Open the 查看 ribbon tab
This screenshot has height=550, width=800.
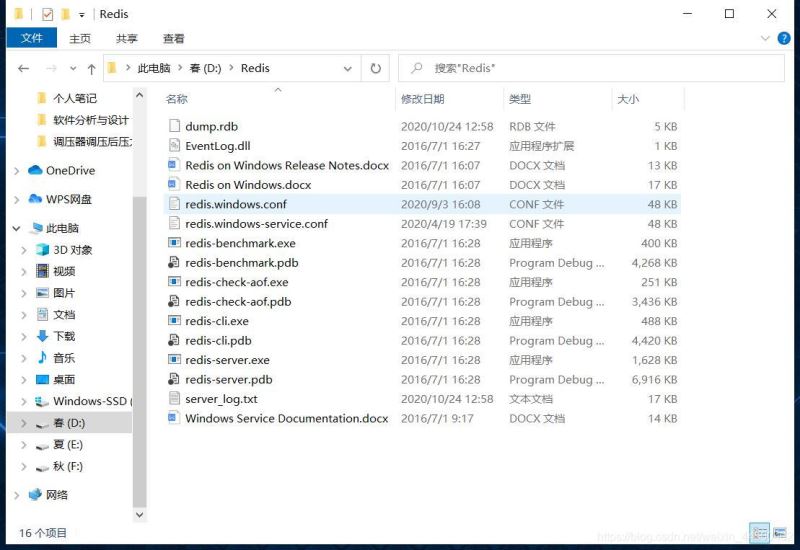tap(173, 38)
